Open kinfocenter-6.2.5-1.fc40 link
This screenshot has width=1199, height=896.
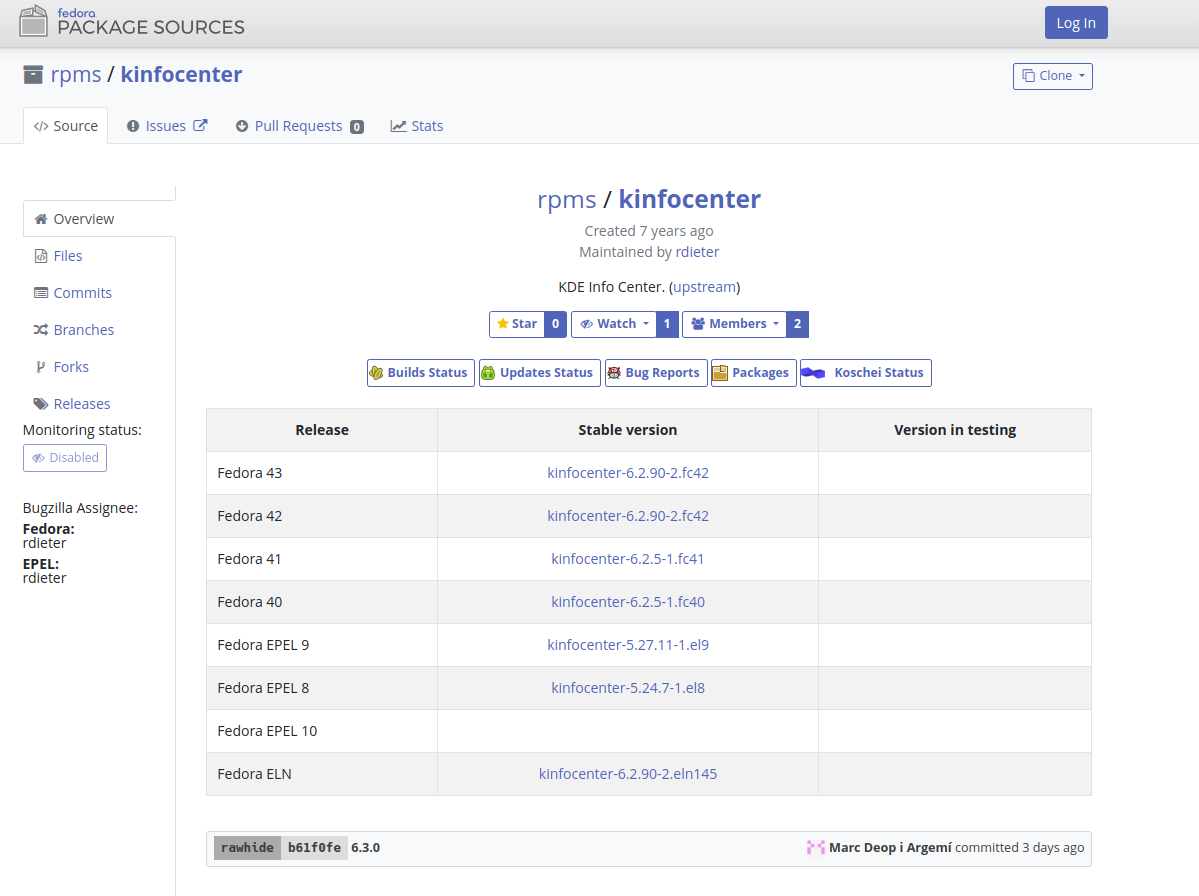pos(628,602)
